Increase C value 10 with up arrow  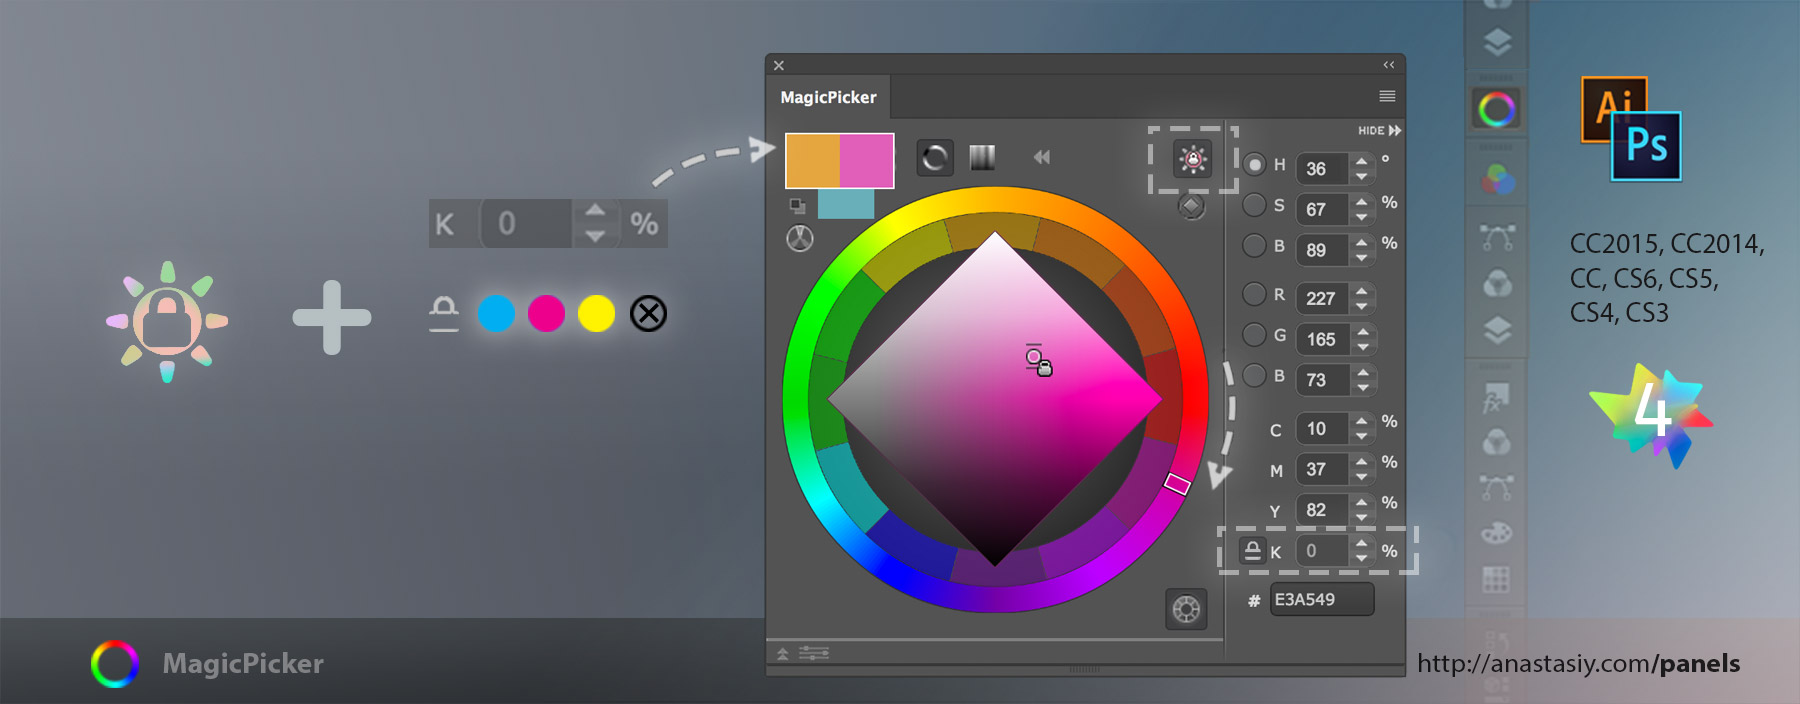pyautogui.click(x=1362, y=421)
